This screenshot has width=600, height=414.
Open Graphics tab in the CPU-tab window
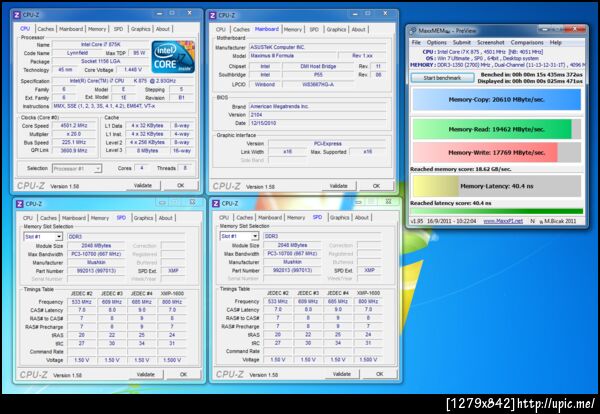click(x=140, y=29)
